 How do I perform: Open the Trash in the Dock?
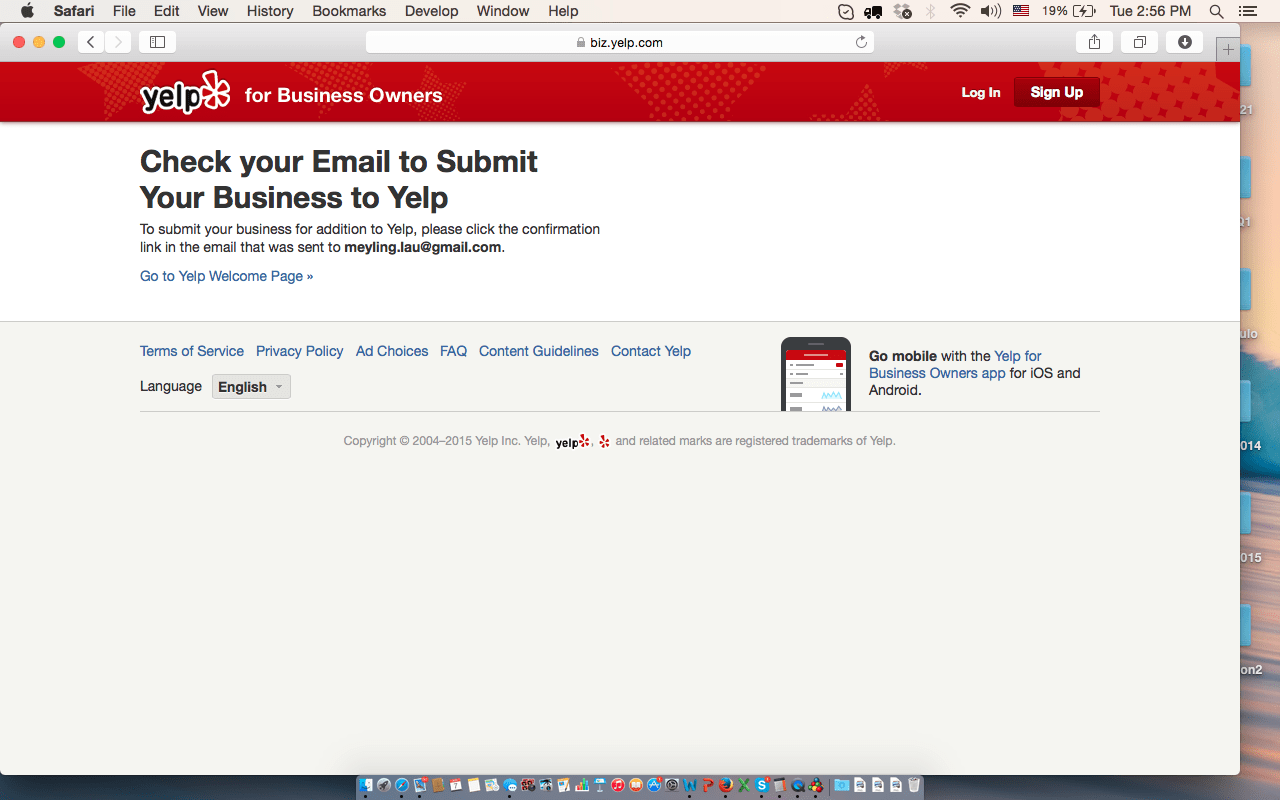[914, 785]
